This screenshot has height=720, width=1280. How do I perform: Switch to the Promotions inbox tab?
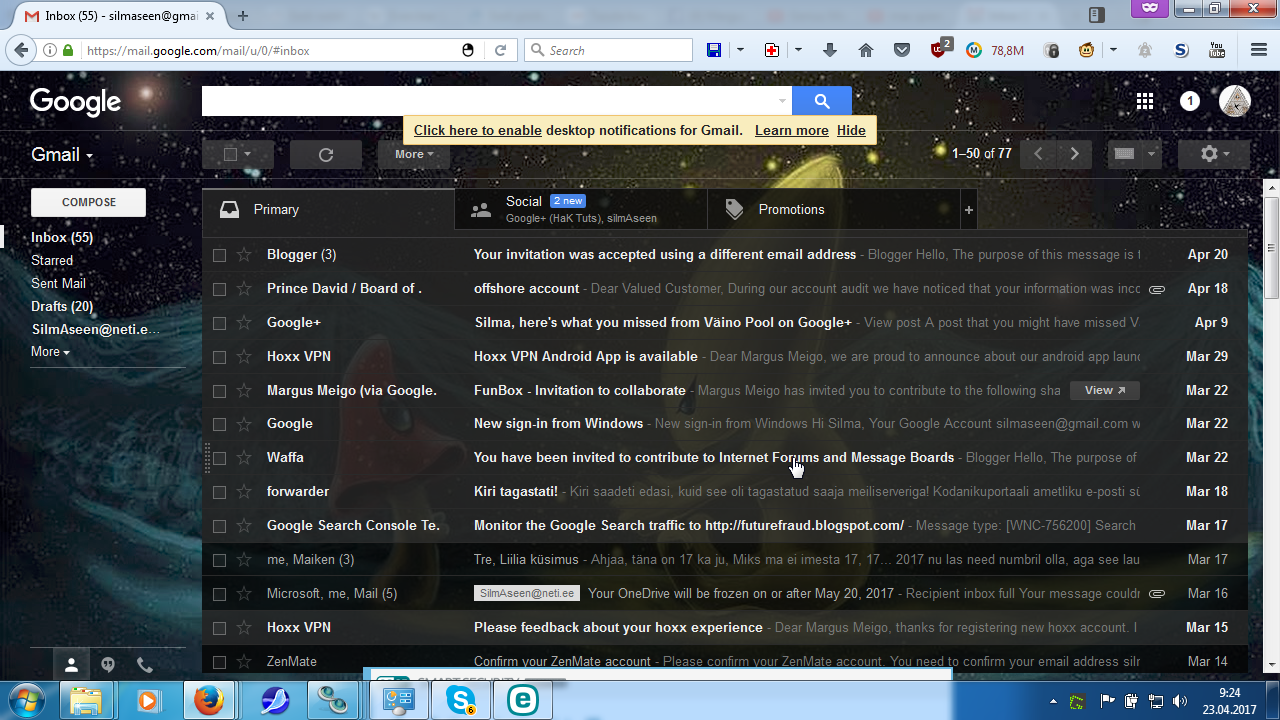(834, 209)
